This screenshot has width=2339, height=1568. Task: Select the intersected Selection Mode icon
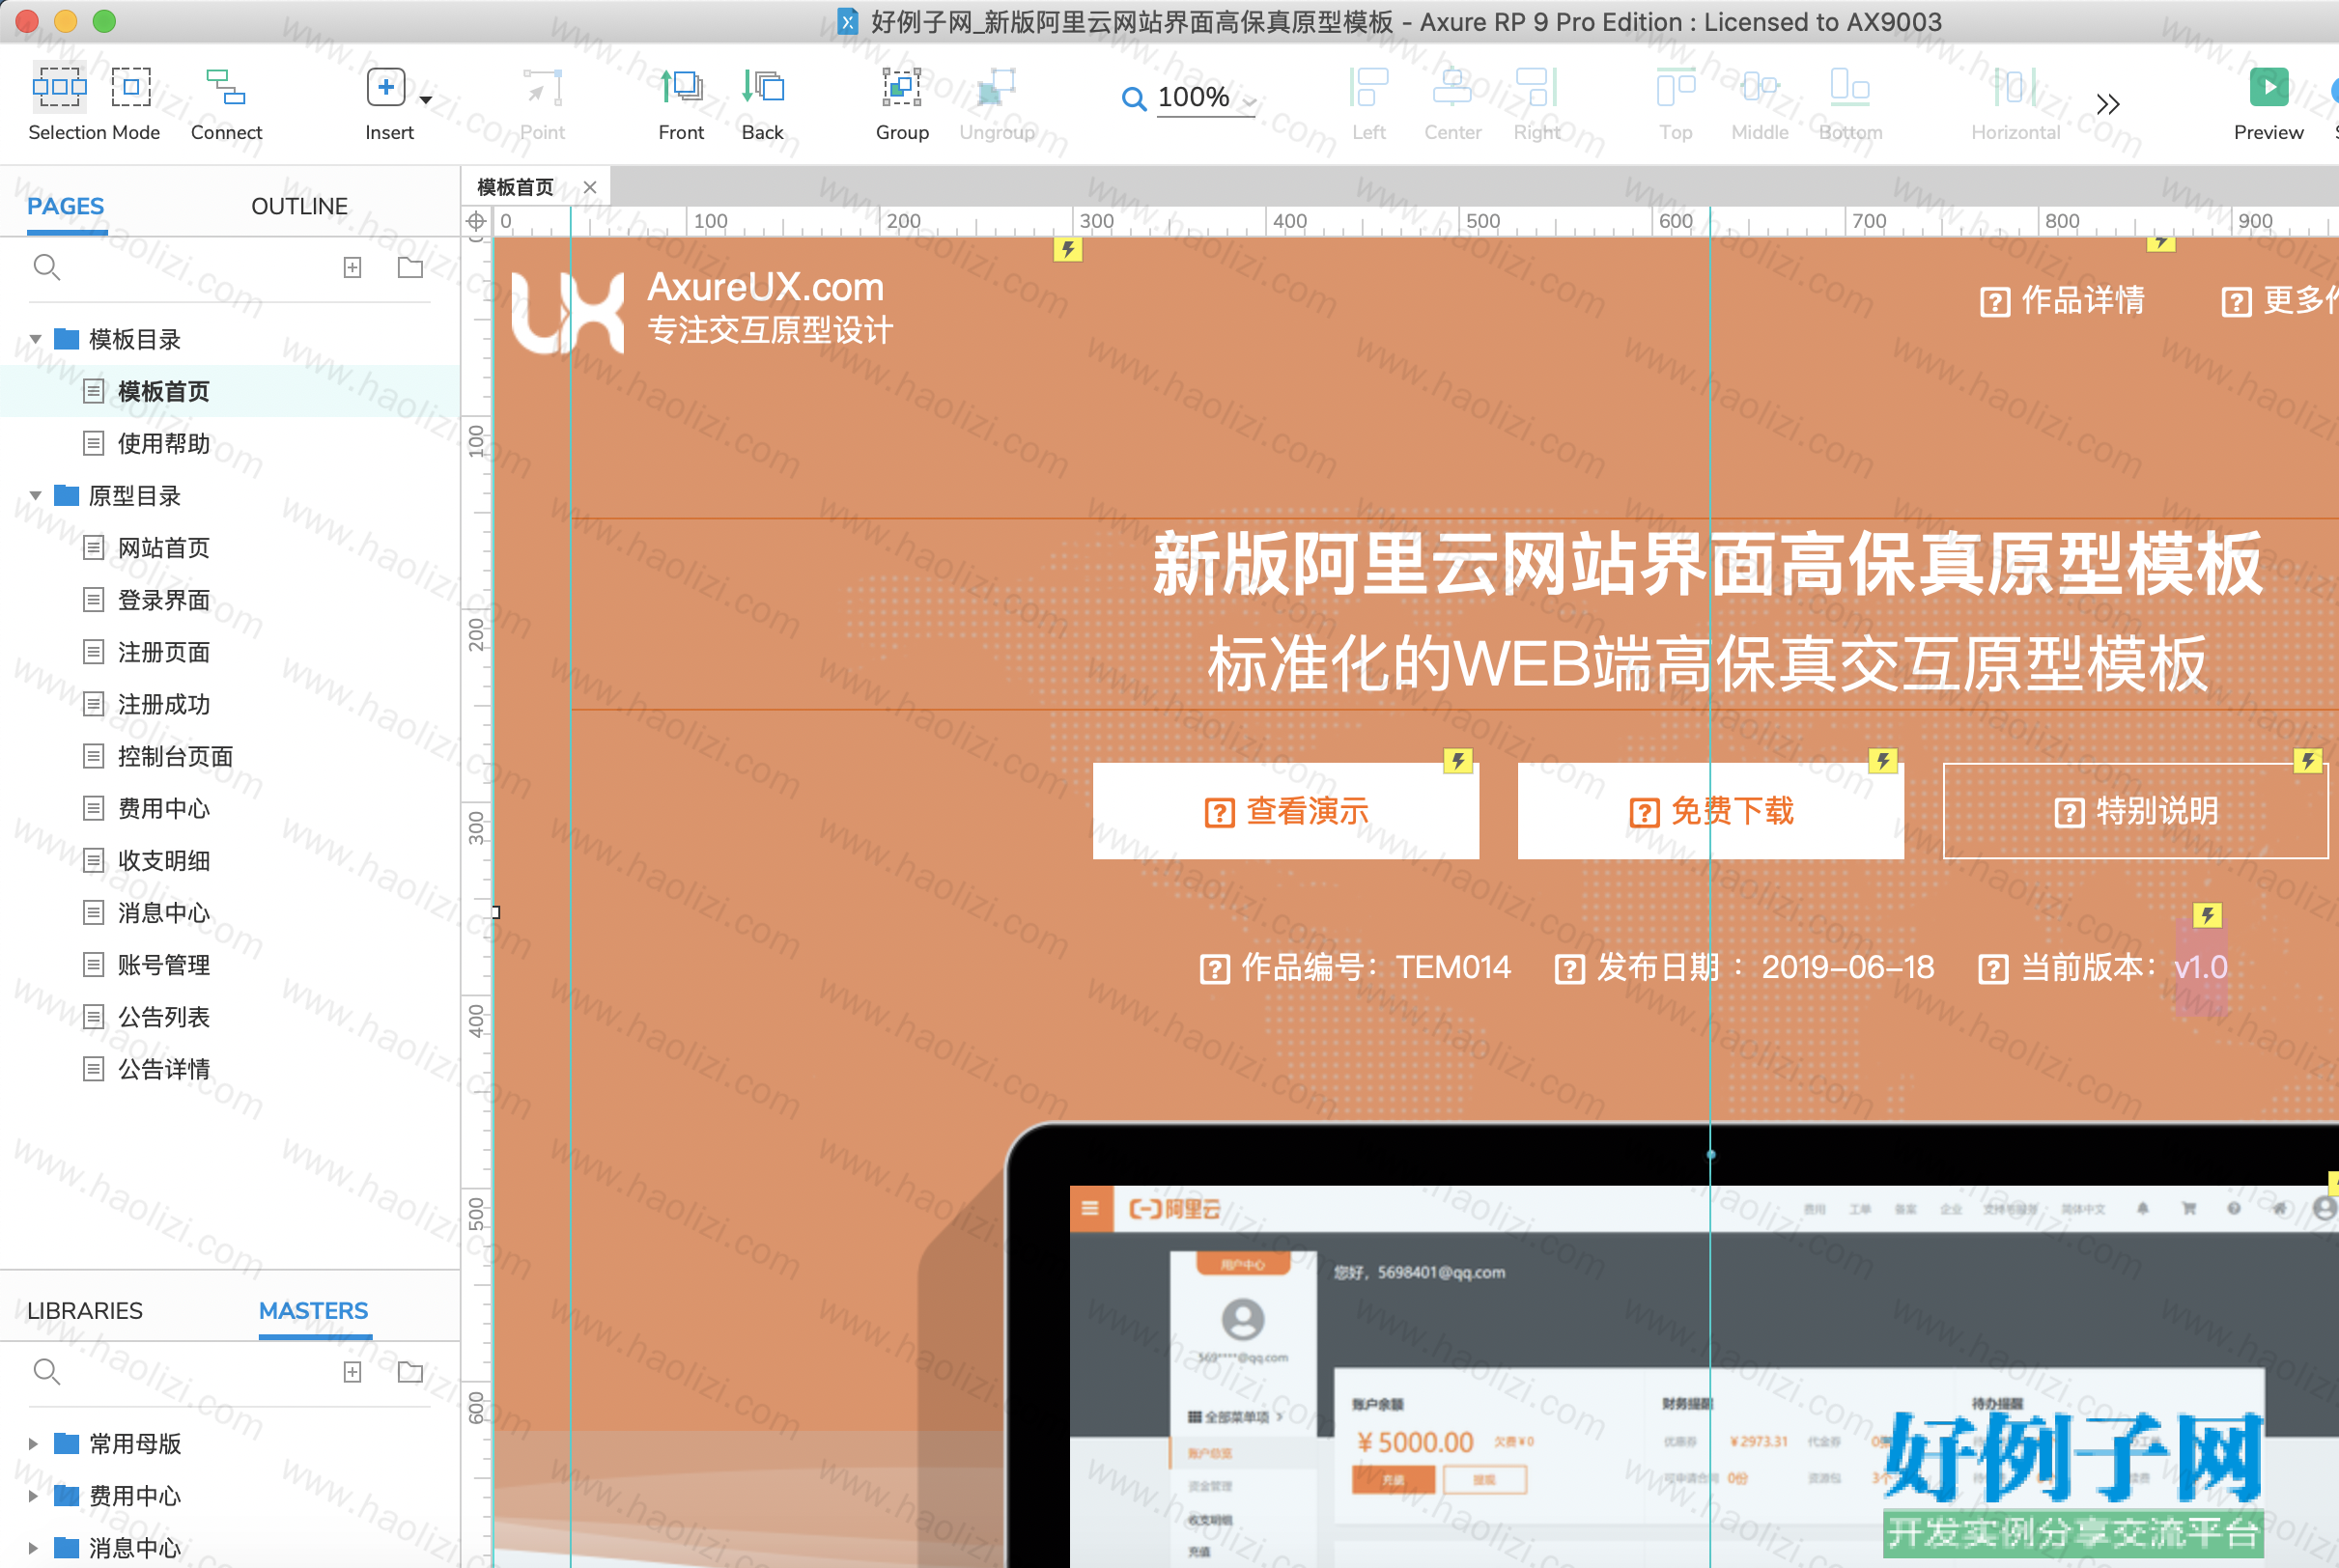click(x=59, y=87)
